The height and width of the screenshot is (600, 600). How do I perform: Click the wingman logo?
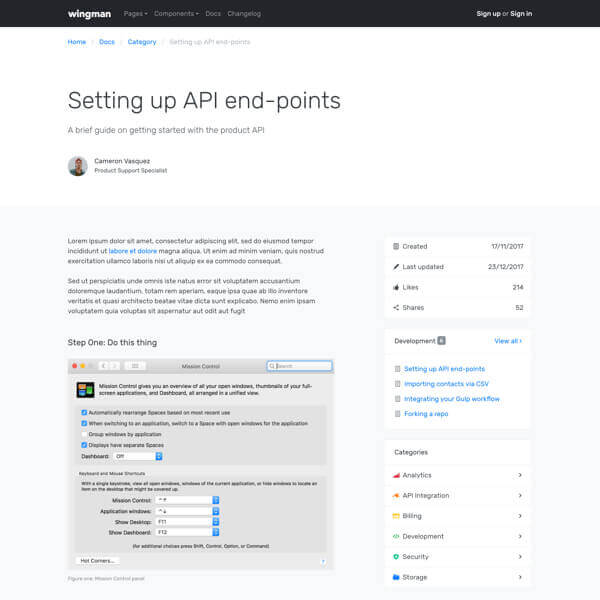click(89, 14)
